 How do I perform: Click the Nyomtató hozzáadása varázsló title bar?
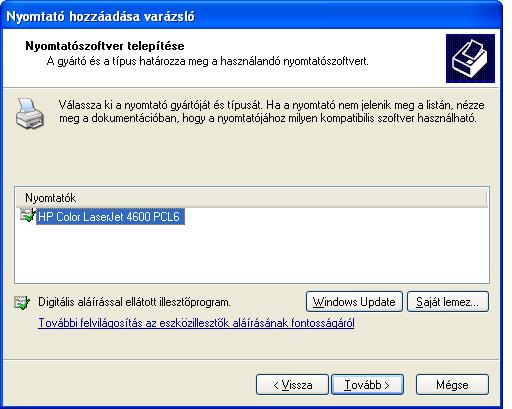[251, 16]
